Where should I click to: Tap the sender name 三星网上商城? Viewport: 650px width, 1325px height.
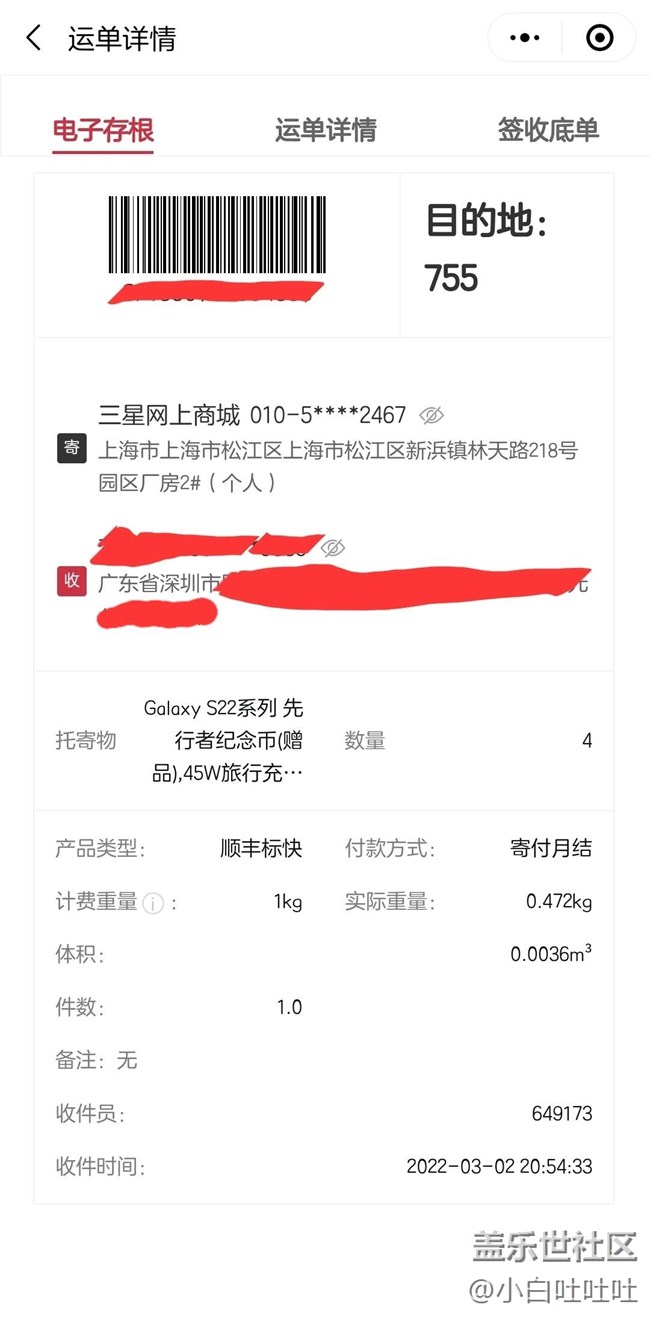pyautogui.click(x=169, y=414)
